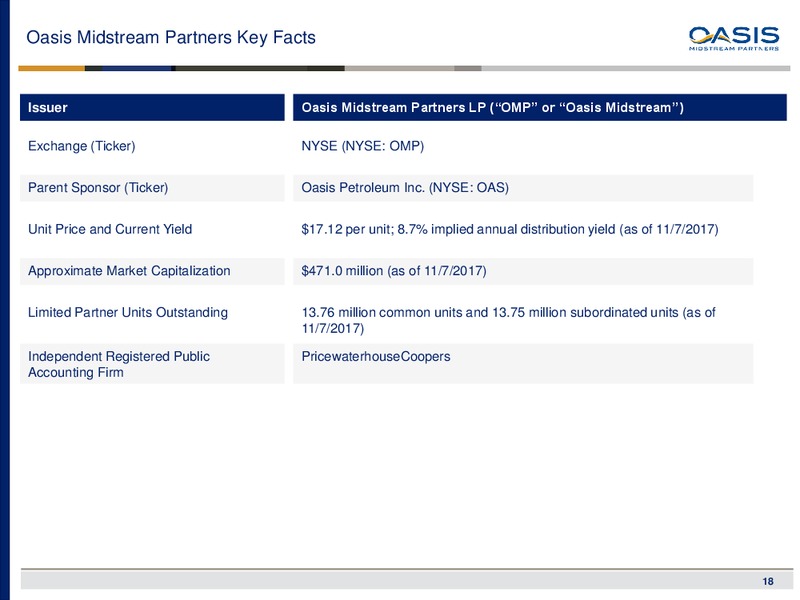The width and height of the screenshot is (800, 600).
Task: Click the 'Unit Price and Current Yield' label
Action: pos(110,229)
